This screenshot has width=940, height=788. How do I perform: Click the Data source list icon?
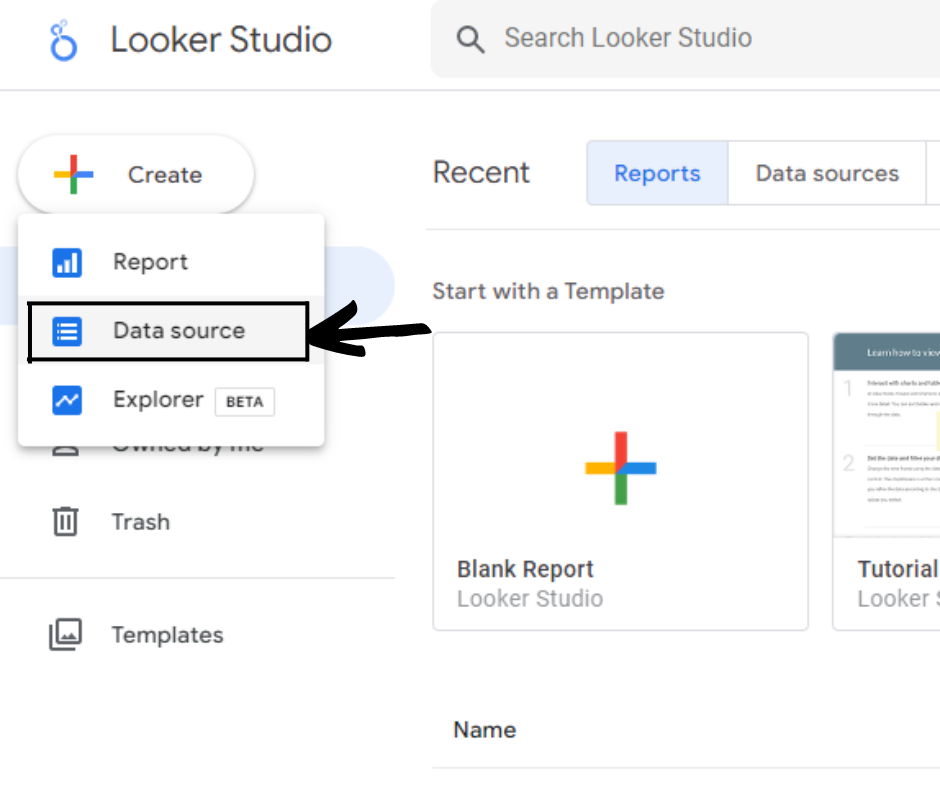(x=67, y=331)
